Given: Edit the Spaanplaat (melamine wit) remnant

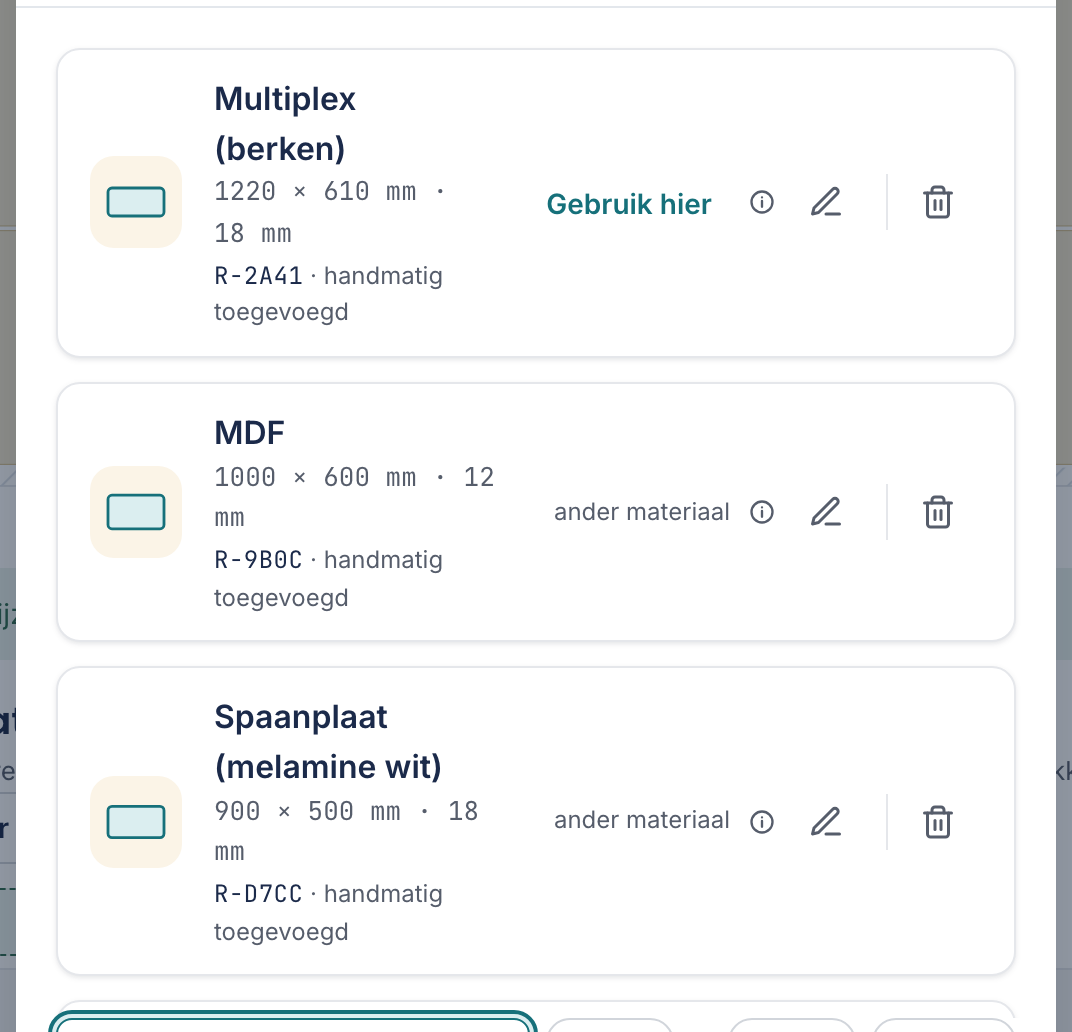Looking at the screenshot, I should pyautogui.click(x=826, y=822).
